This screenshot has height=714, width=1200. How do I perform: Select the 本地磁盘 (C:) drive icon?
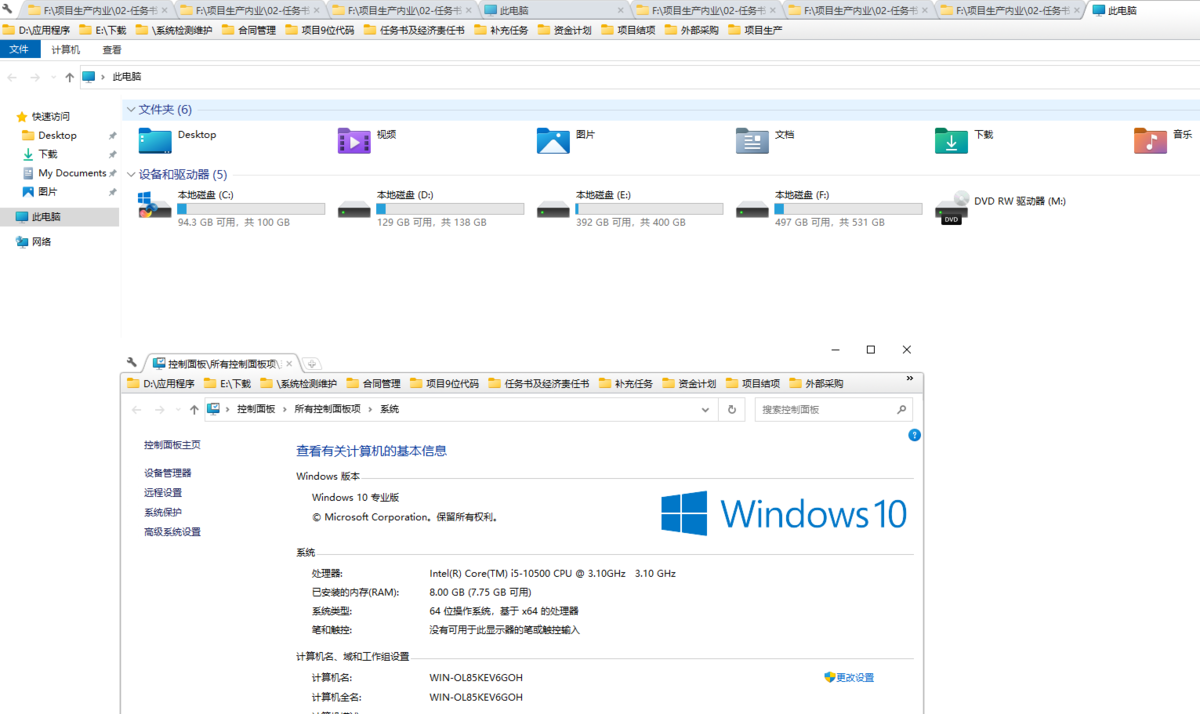(155, 207)
